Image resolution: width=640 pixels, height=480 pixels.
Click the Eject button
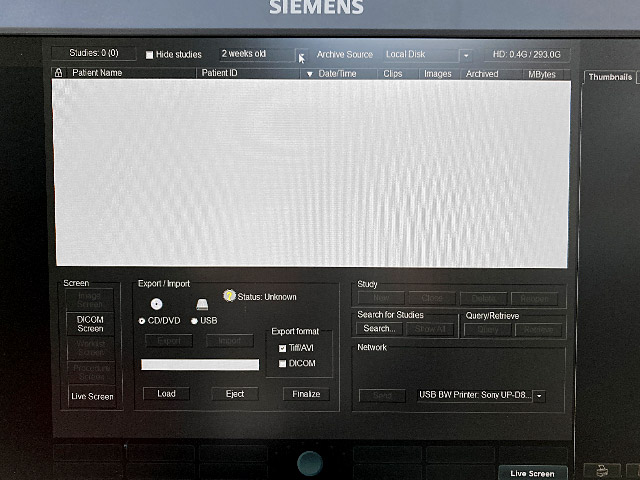[x=235, y=394]
